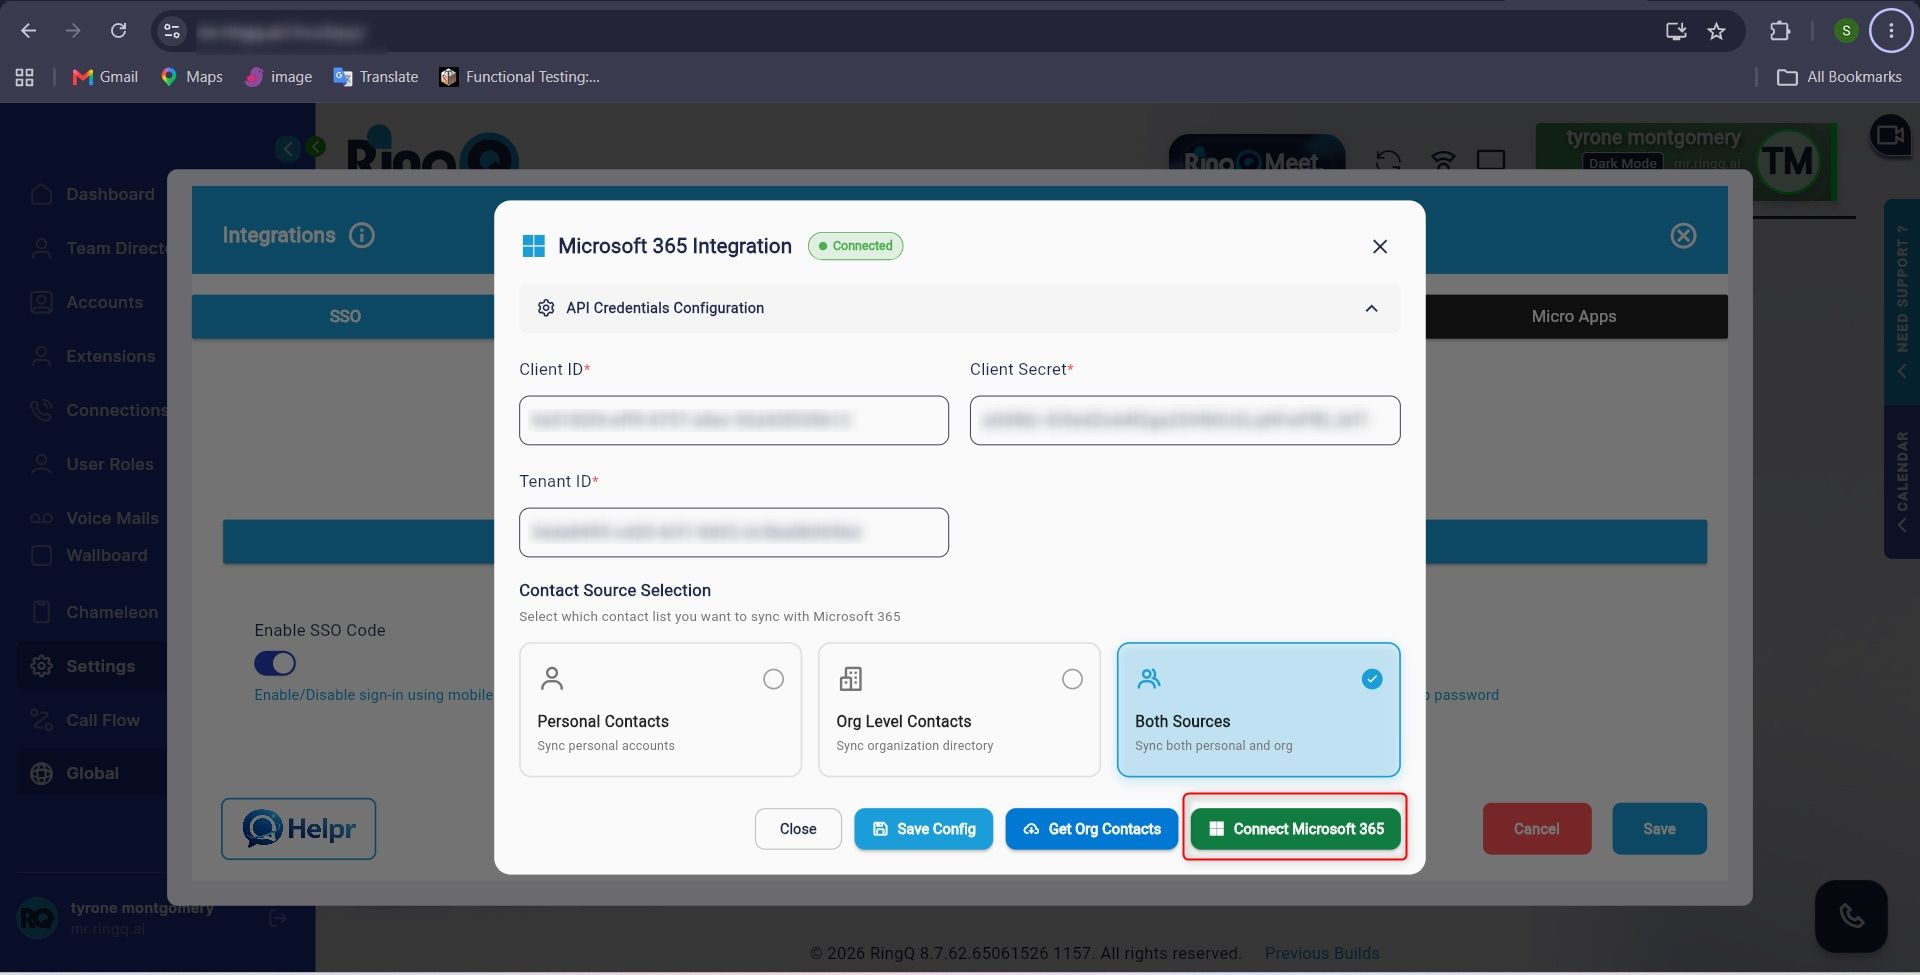The width and height of the screenshot is (1920, 975).
Task: Click the Global globe icon in sidebar
Action: [x=41, y=773]
